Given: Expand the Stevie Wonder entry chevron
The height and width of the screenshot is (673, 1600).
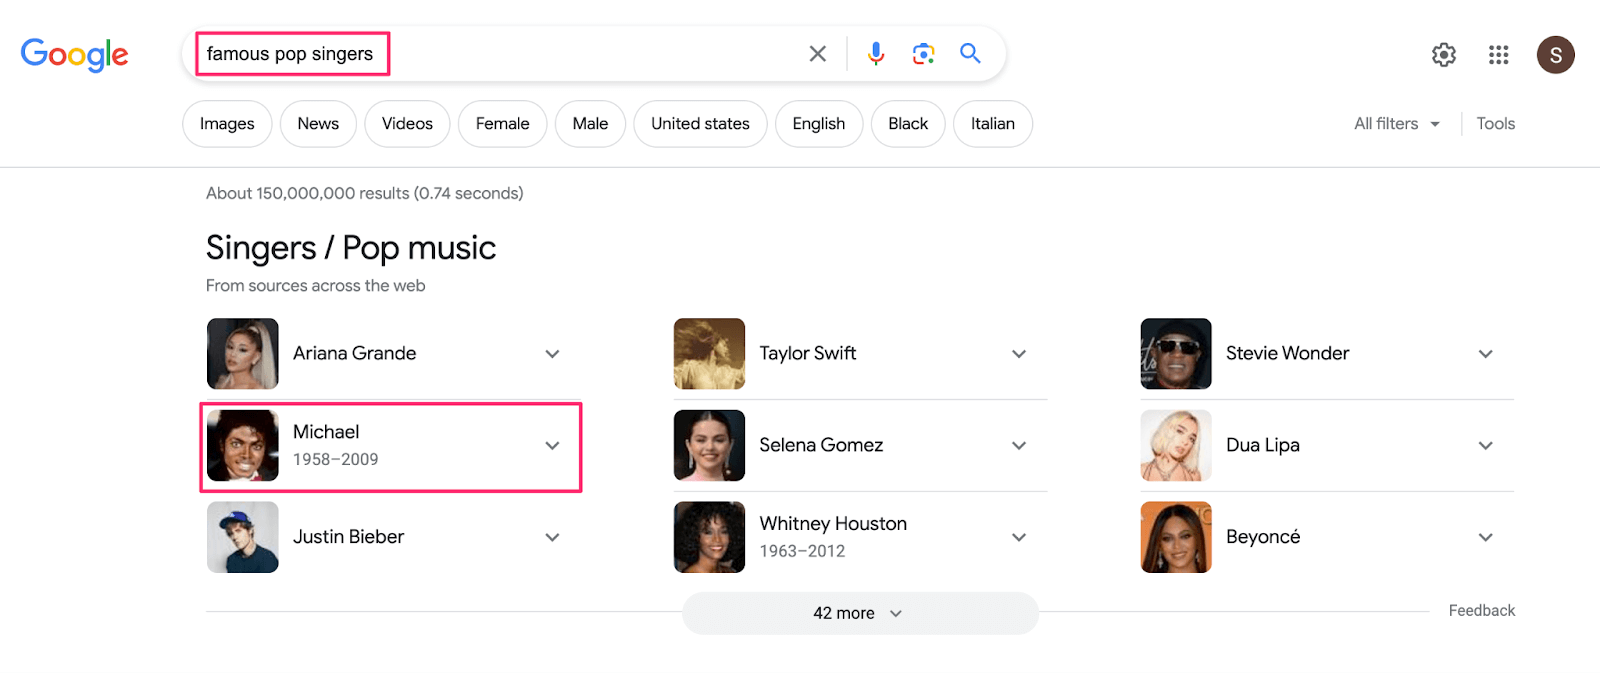Looking at the screenshot, I should click(1486, 354).
